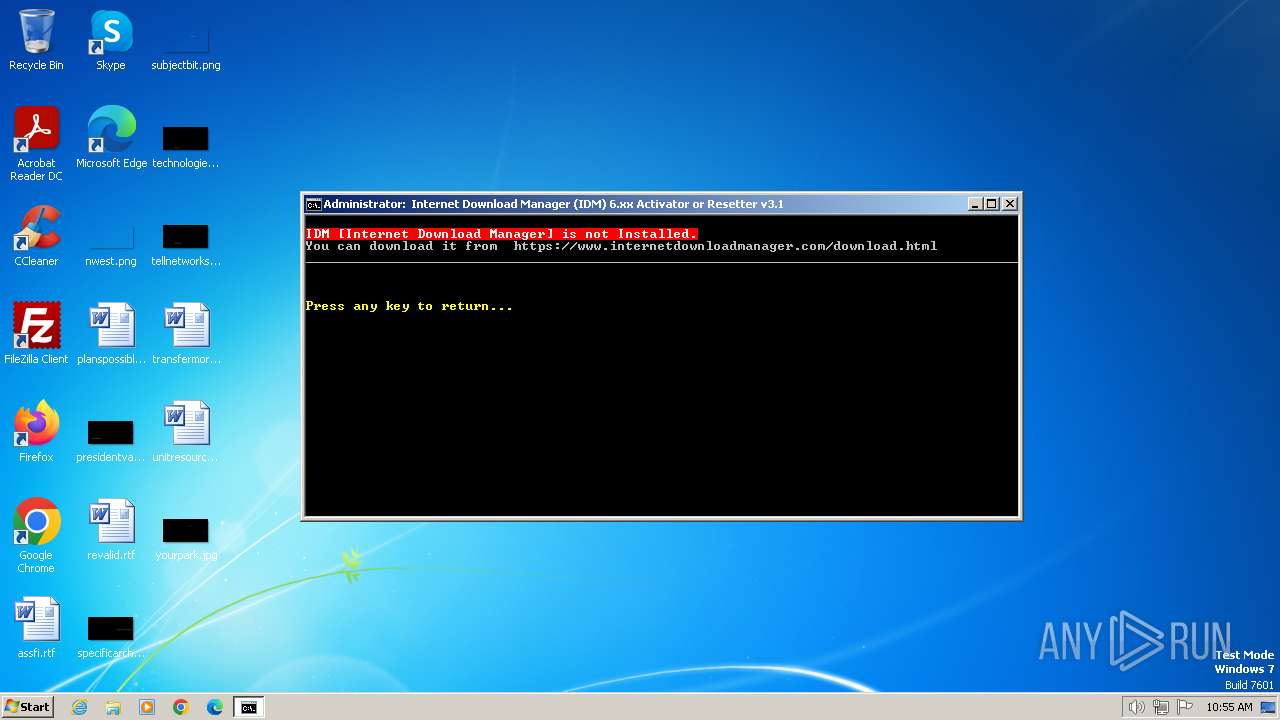
Task: Select the Microsoft Edge desktop shortcut
Action: tap(111, 138)
